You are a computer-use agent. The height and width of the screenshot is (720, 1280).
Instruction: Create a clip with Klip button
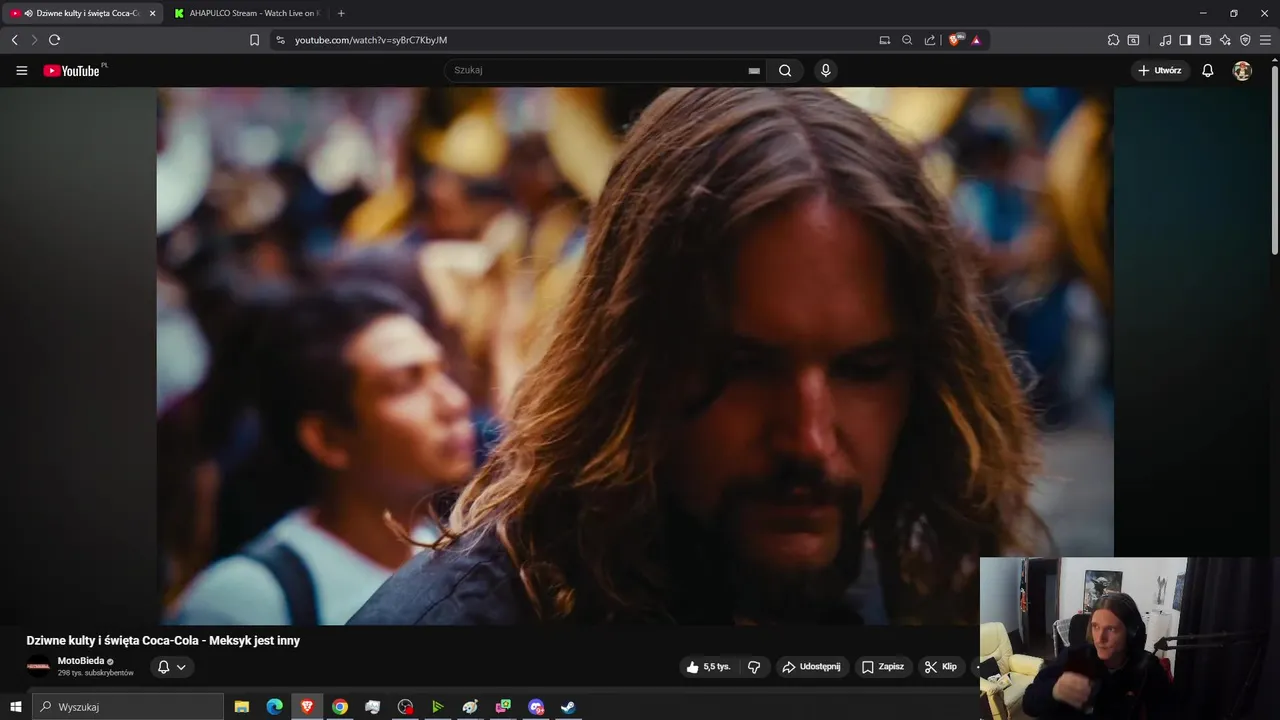941,667
